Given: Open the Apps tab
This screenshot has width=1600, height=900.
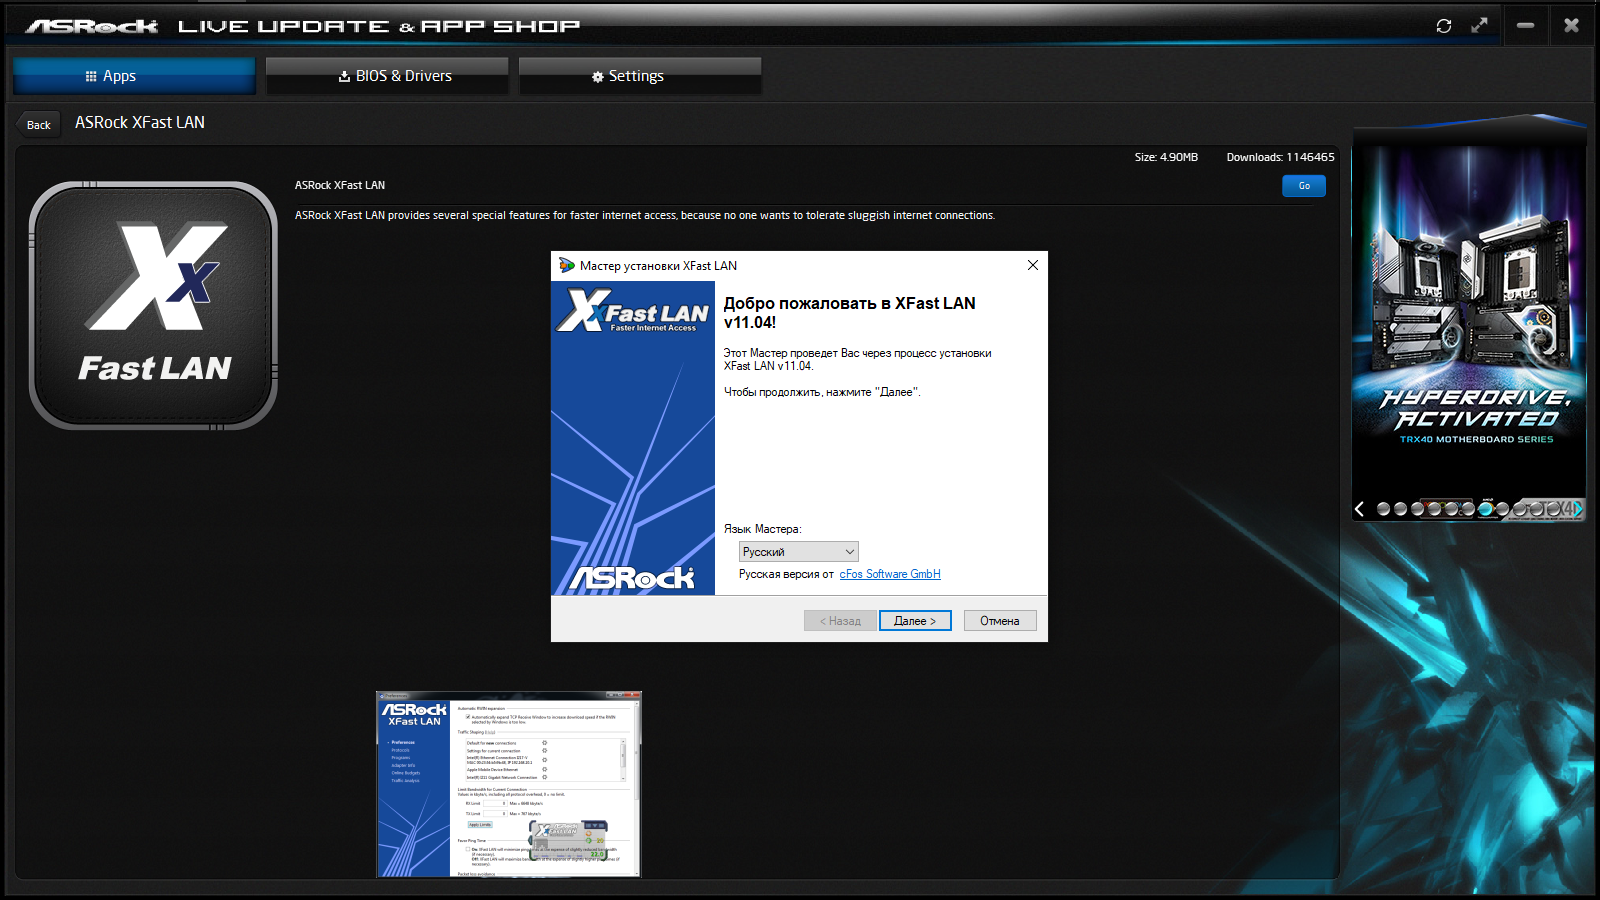Looking at the screenshot, I should (134, 76).
